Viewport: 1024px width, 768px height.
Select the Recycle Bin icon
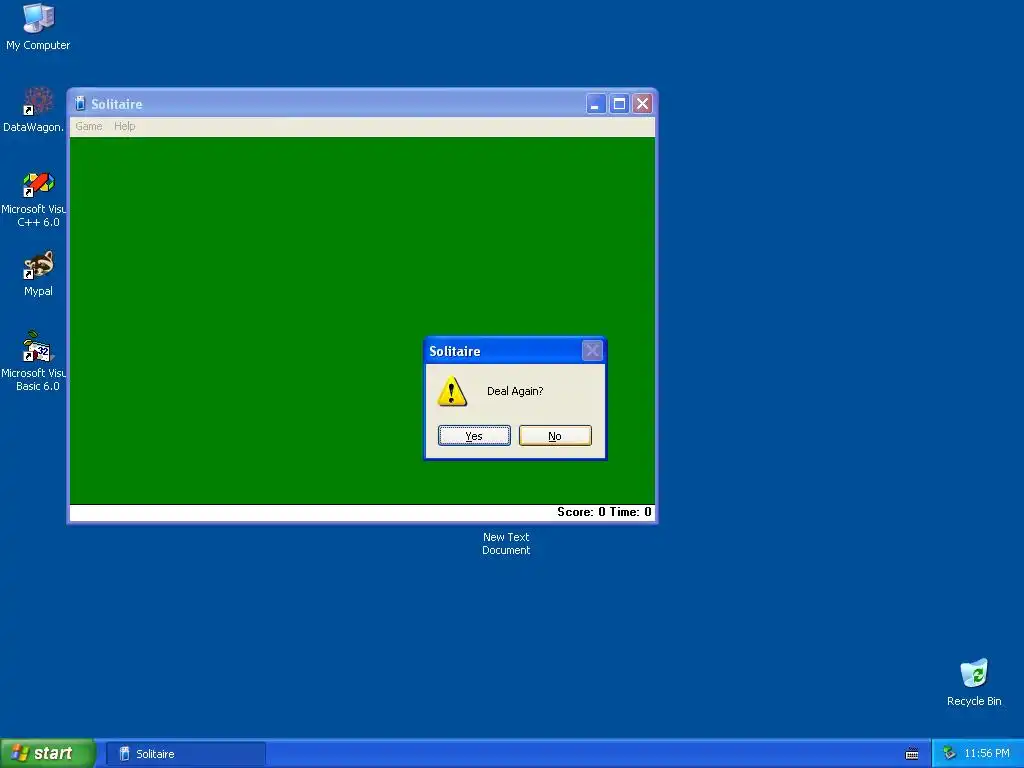click(x=974, y=682)
